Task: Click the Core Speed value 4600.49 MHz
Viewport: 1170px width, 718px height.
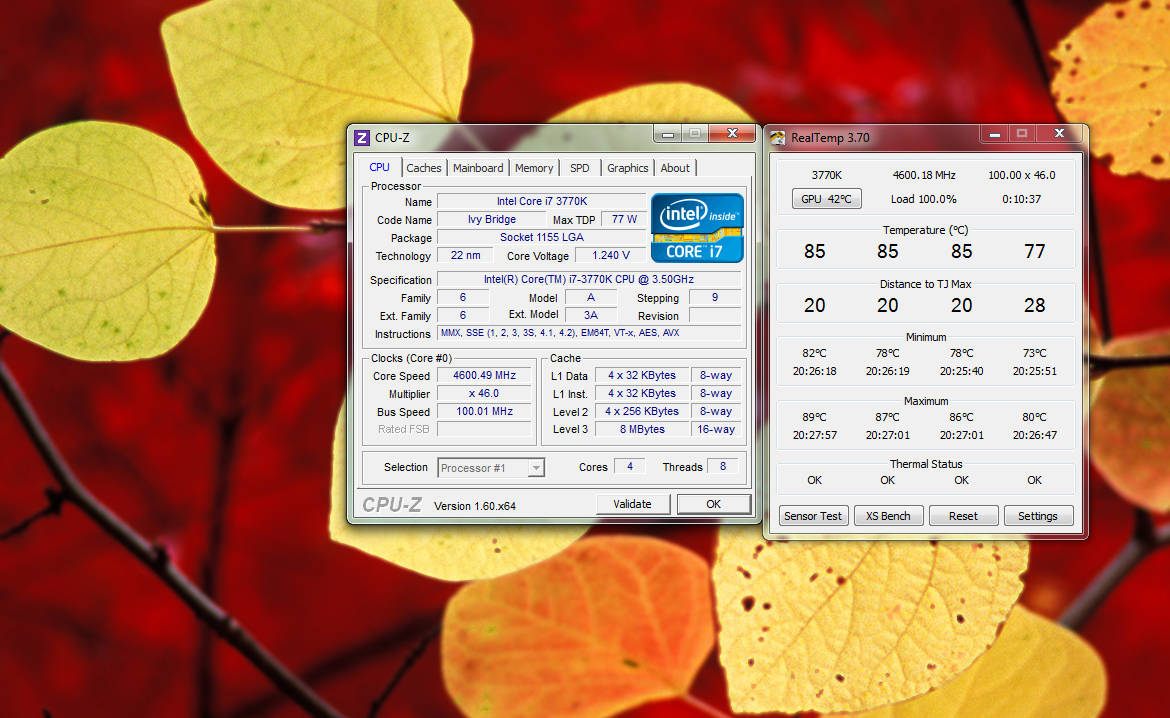Action: 484,375
